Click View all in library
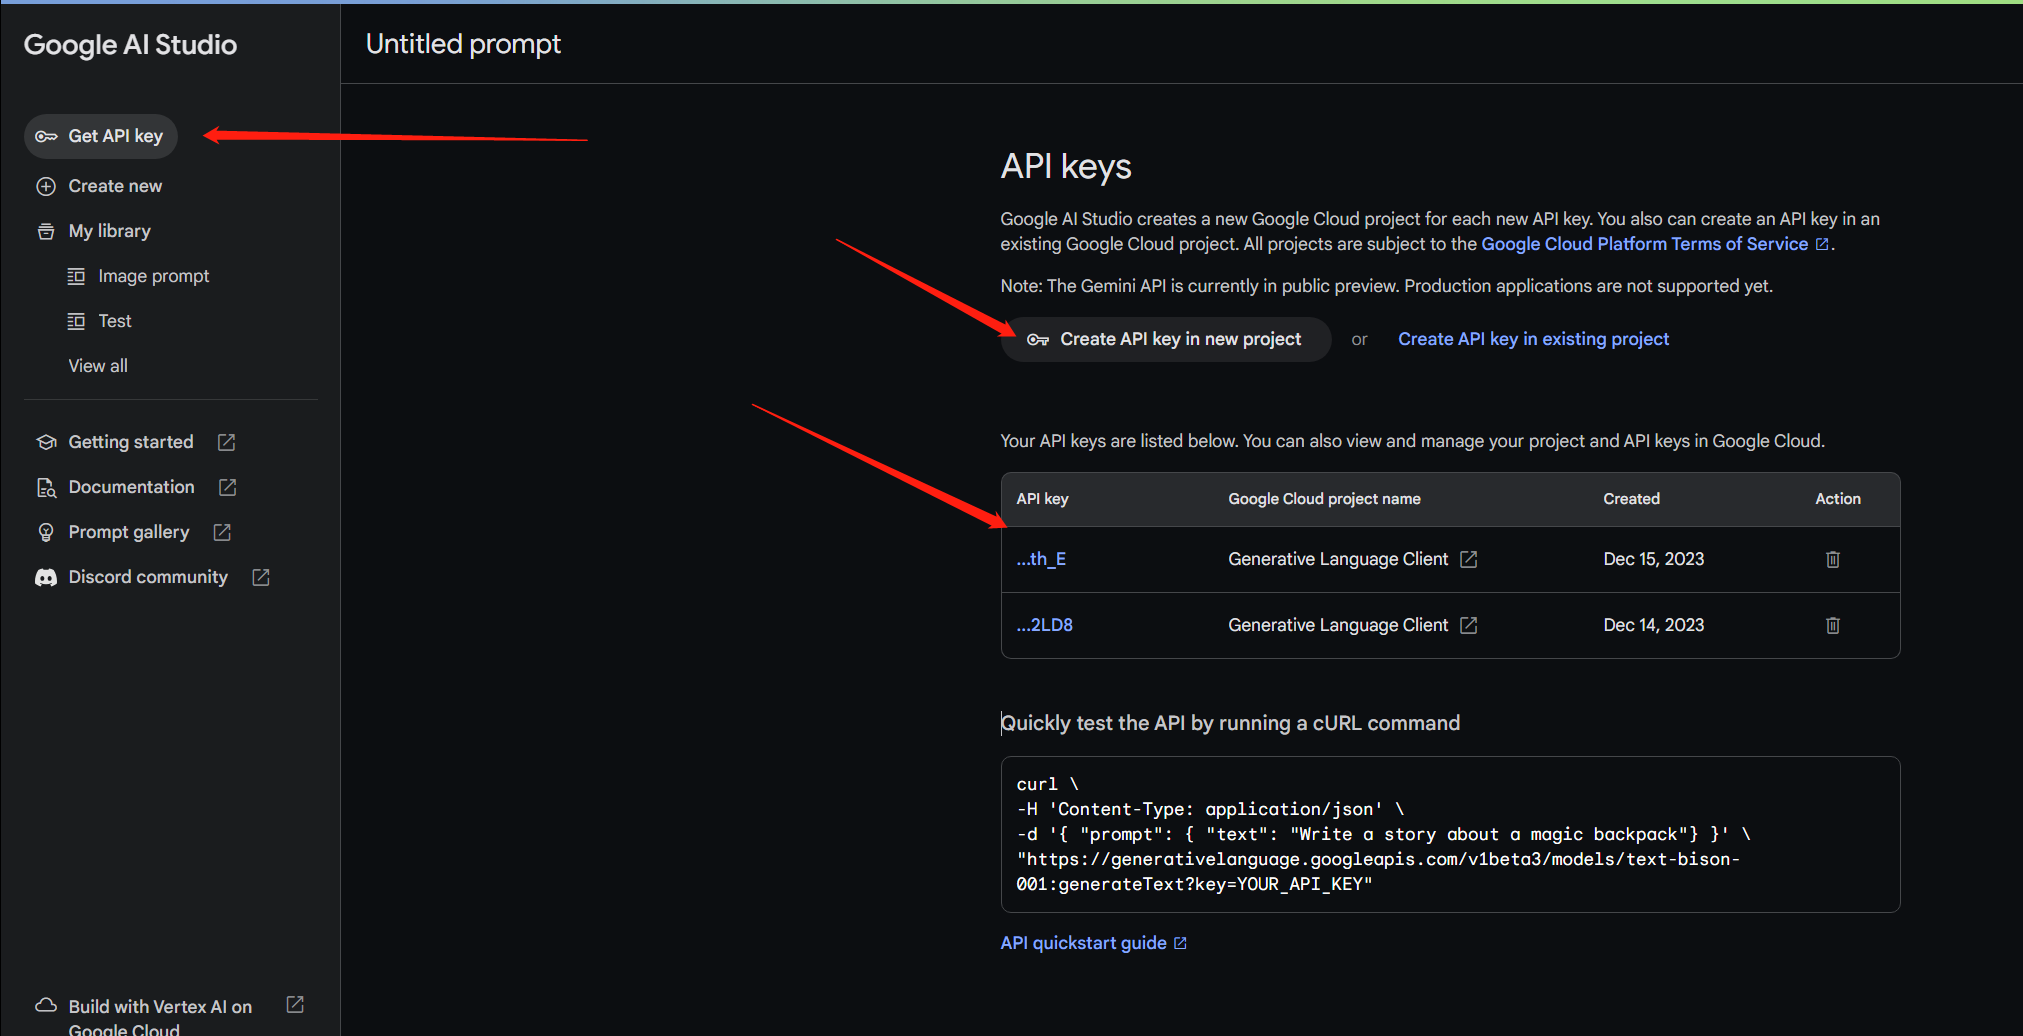Viewport: 2023px width, 1036px height. coord(98,366)
